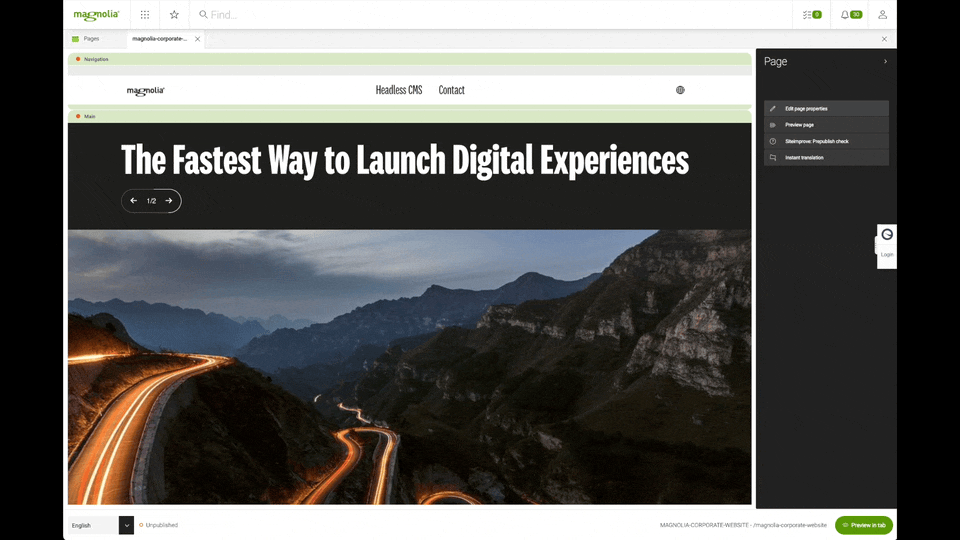Screen dimensions: 960x540
Task: Click the Magnolia logo in top bar
Action: point(96,15)
